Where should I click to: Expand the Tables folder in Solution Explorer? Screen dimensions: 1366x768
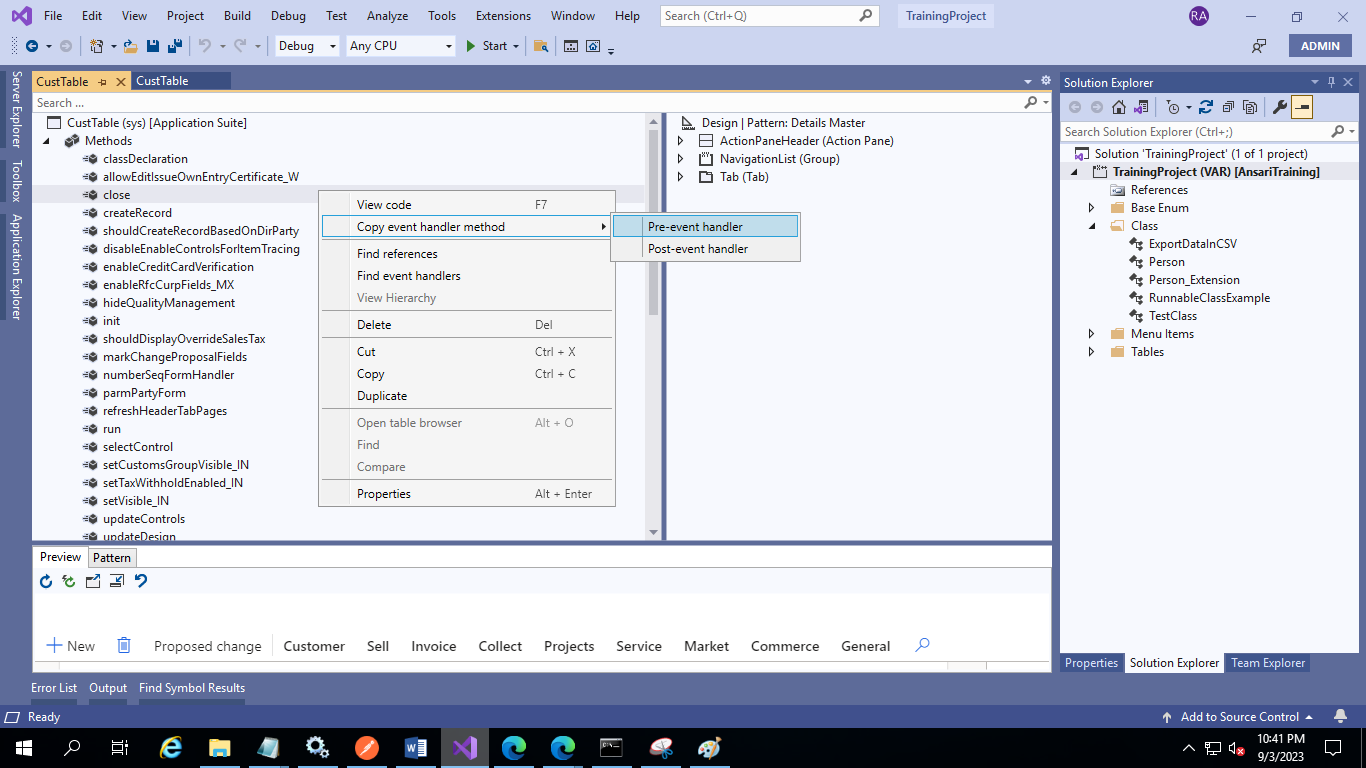(x=1092, y=352)
